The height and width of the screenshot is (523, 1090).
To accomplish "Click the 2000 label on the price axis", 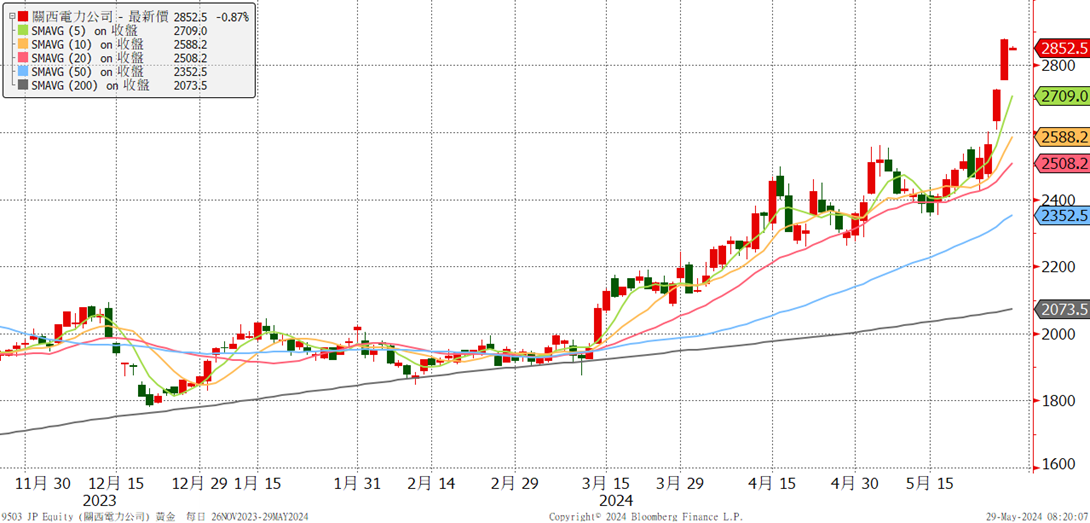I will pyautogui.click(x=1059, y=334).
